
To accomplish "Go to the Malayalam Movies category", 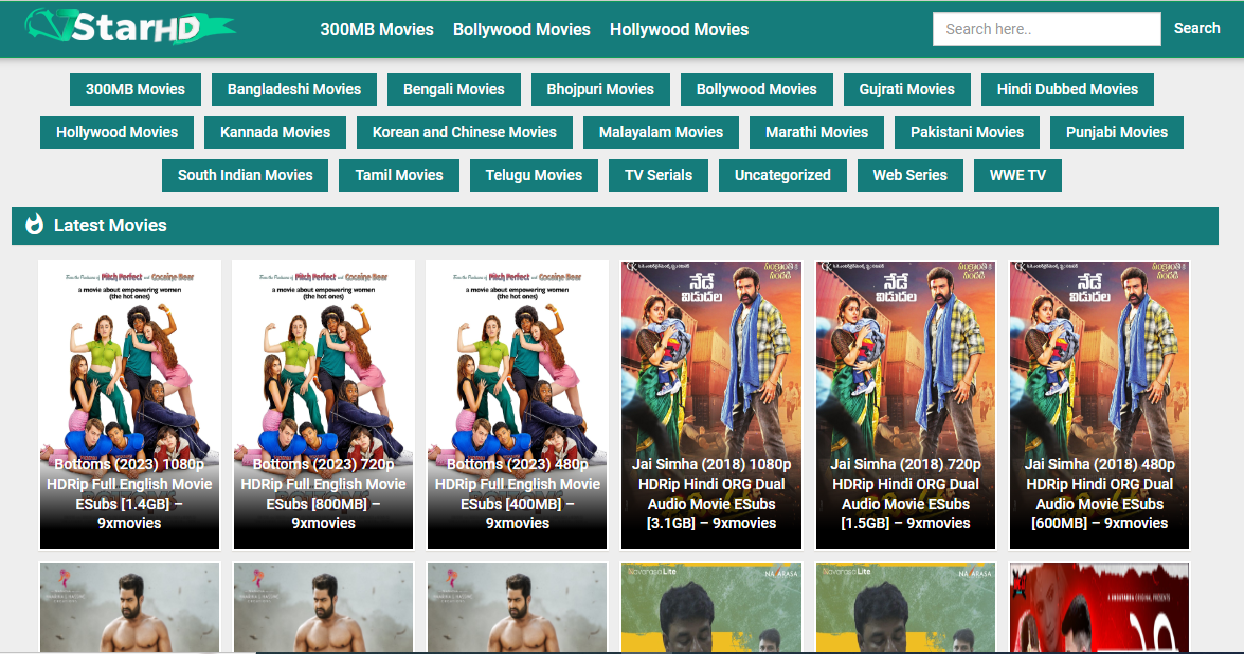I will [661, 132].
